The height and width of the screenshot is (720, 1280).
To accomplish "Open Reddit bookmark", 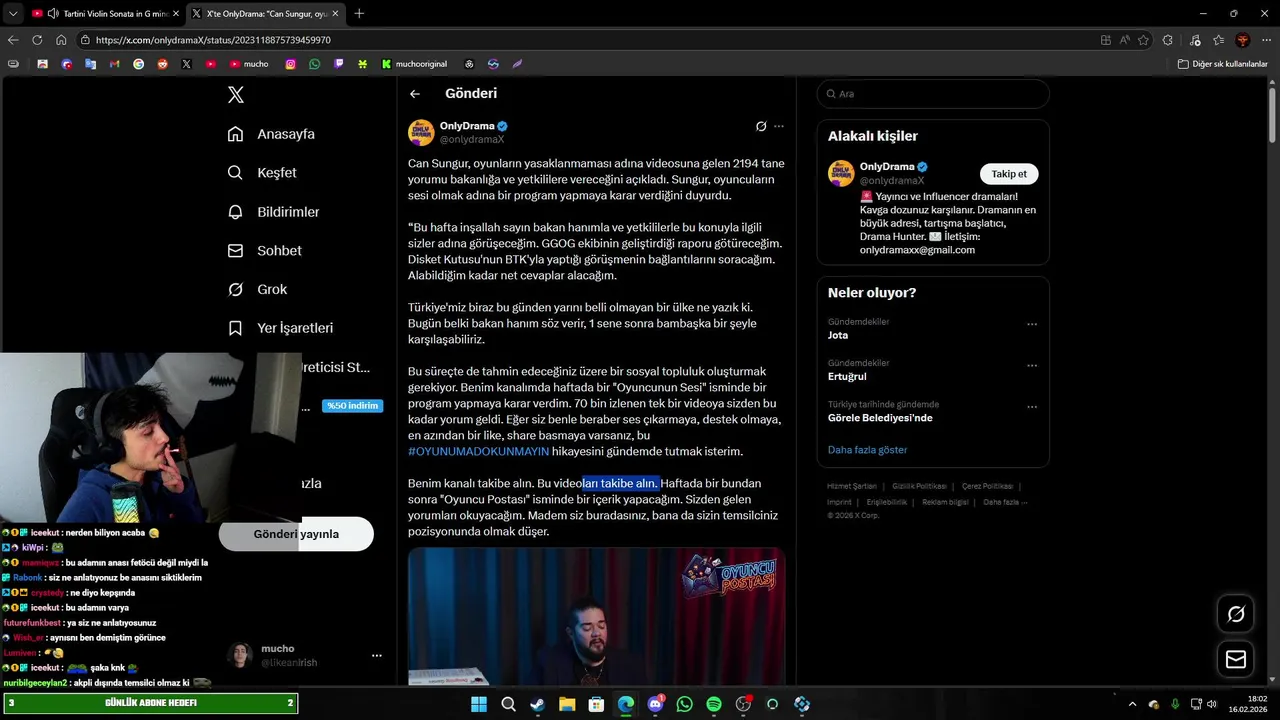I will [163, 64].
